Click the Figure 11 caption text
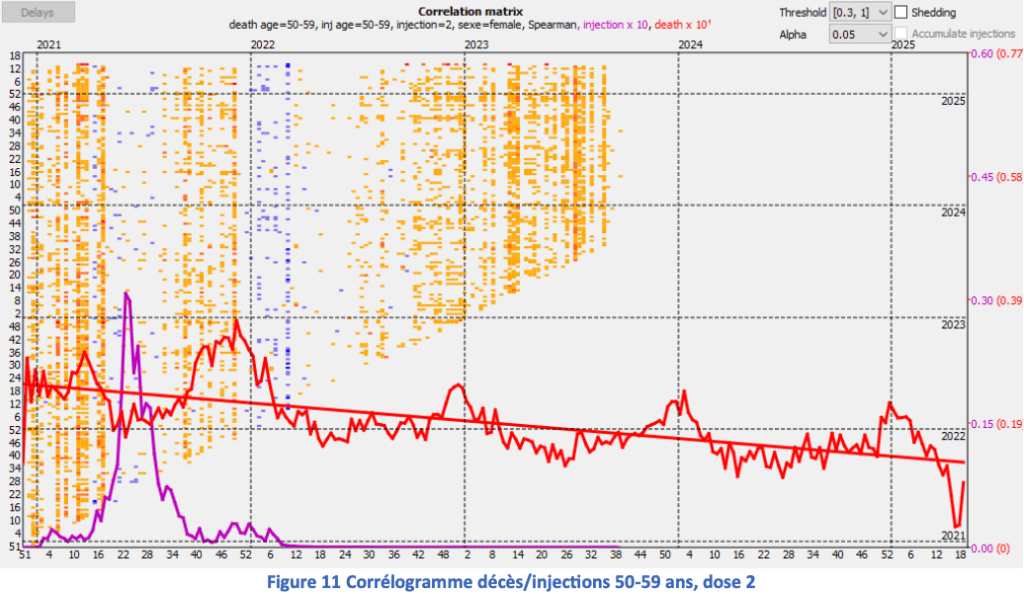 tap(511, 579)
